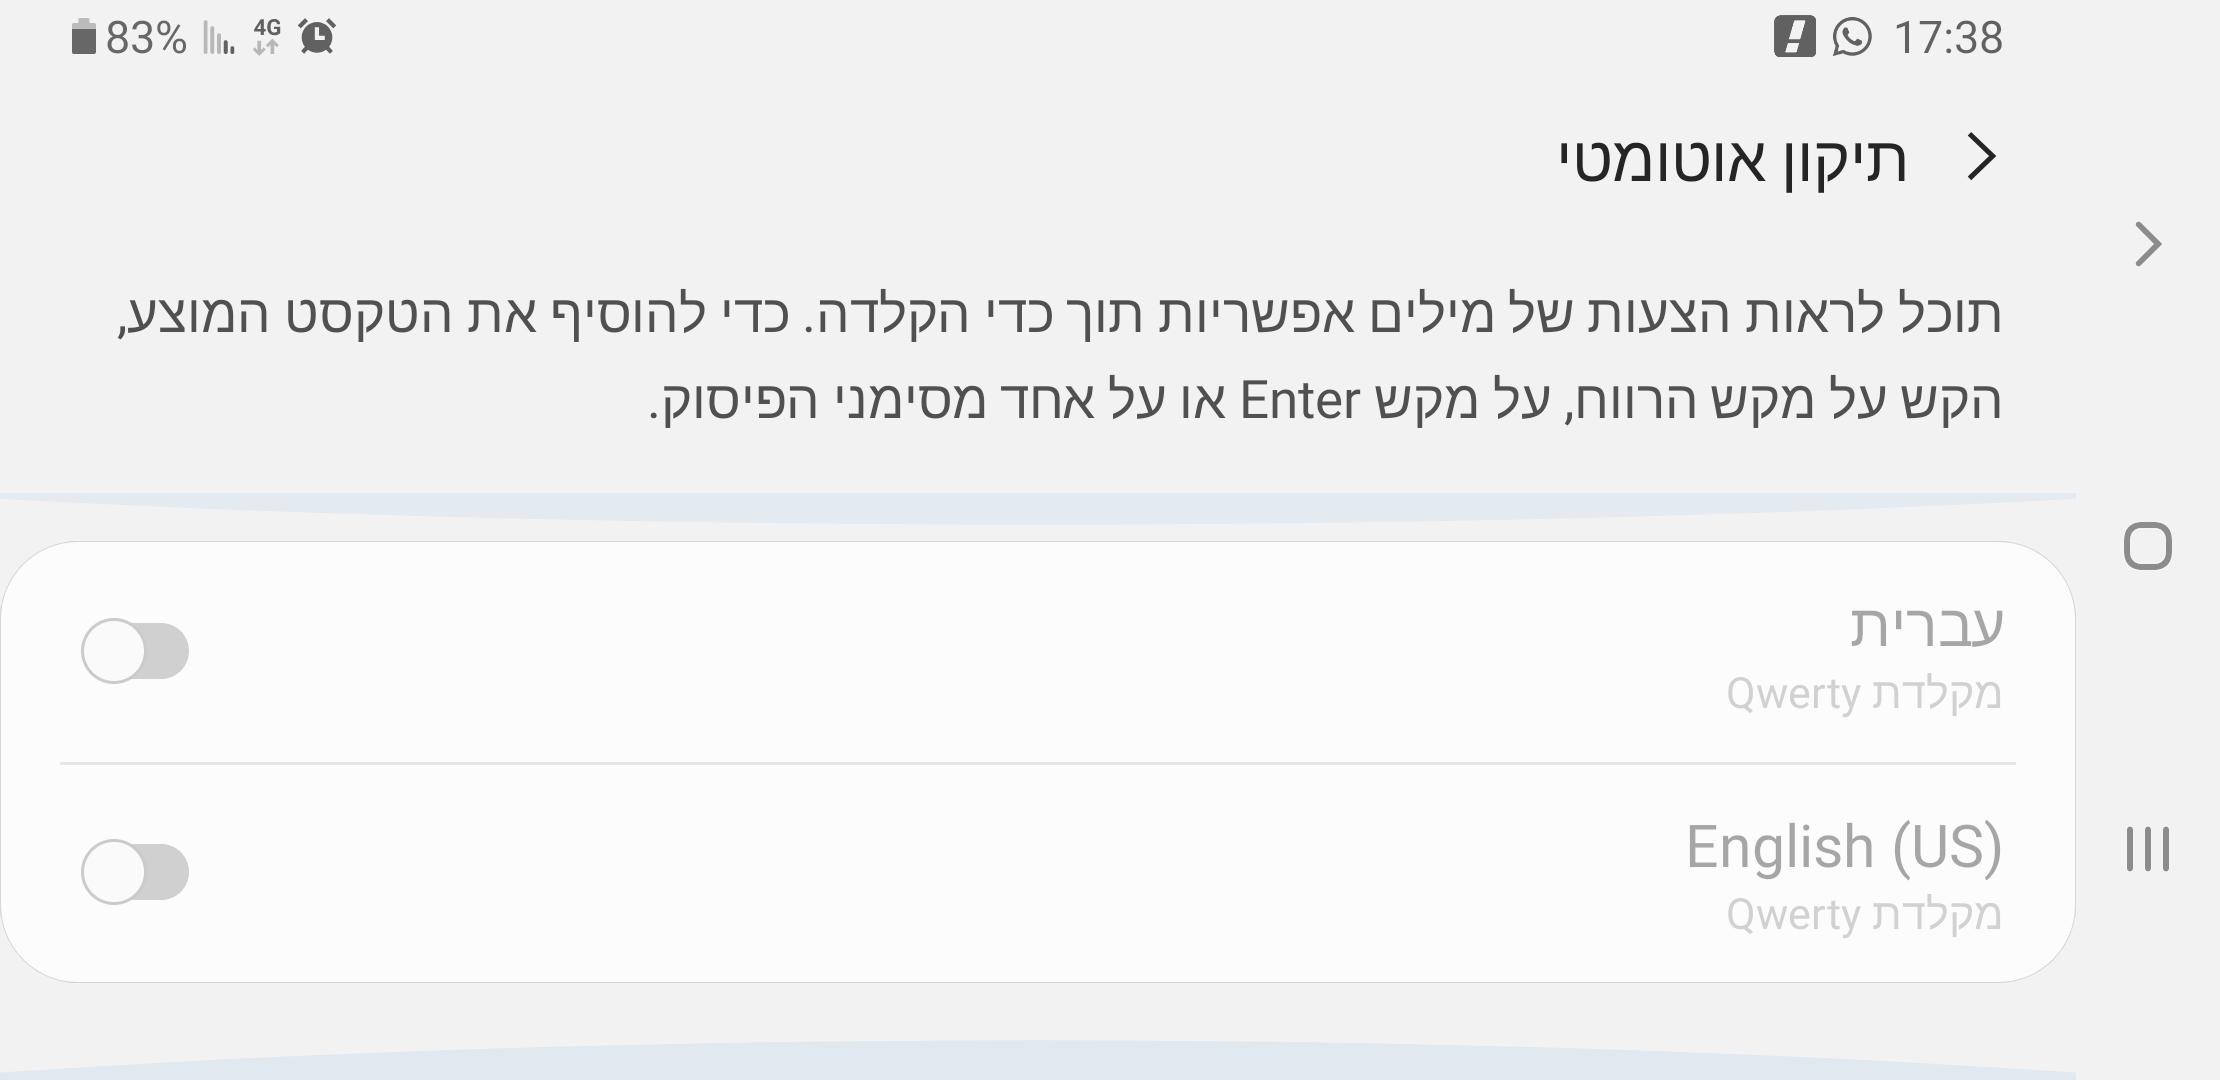Tap the home navigation button
The width and height of the screenshot is (2220, 1080).
point(2148,547)
